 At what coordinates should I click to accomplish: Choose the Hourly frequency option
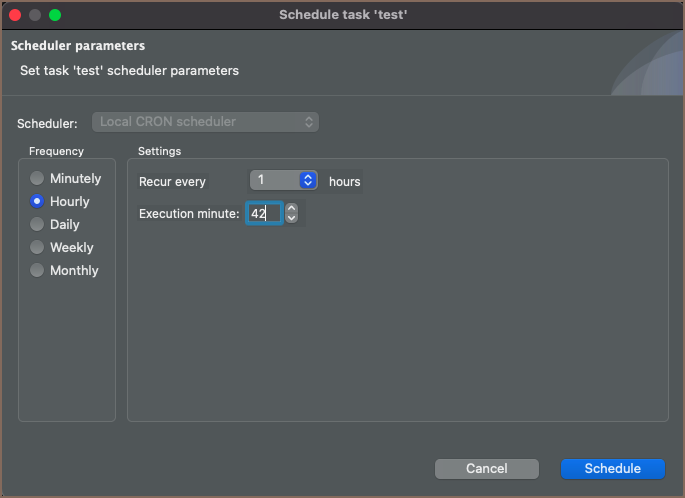click(x=38, y=202)
